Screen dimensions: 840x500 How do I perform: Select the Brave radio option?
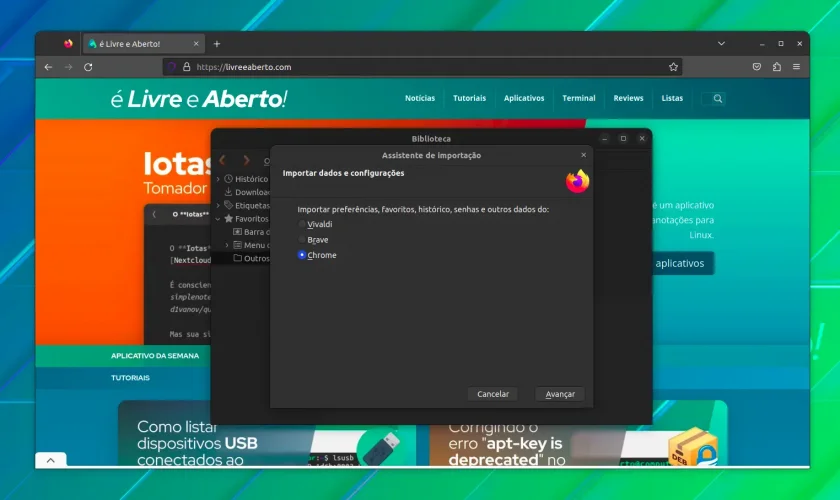[x=313, y=240]
